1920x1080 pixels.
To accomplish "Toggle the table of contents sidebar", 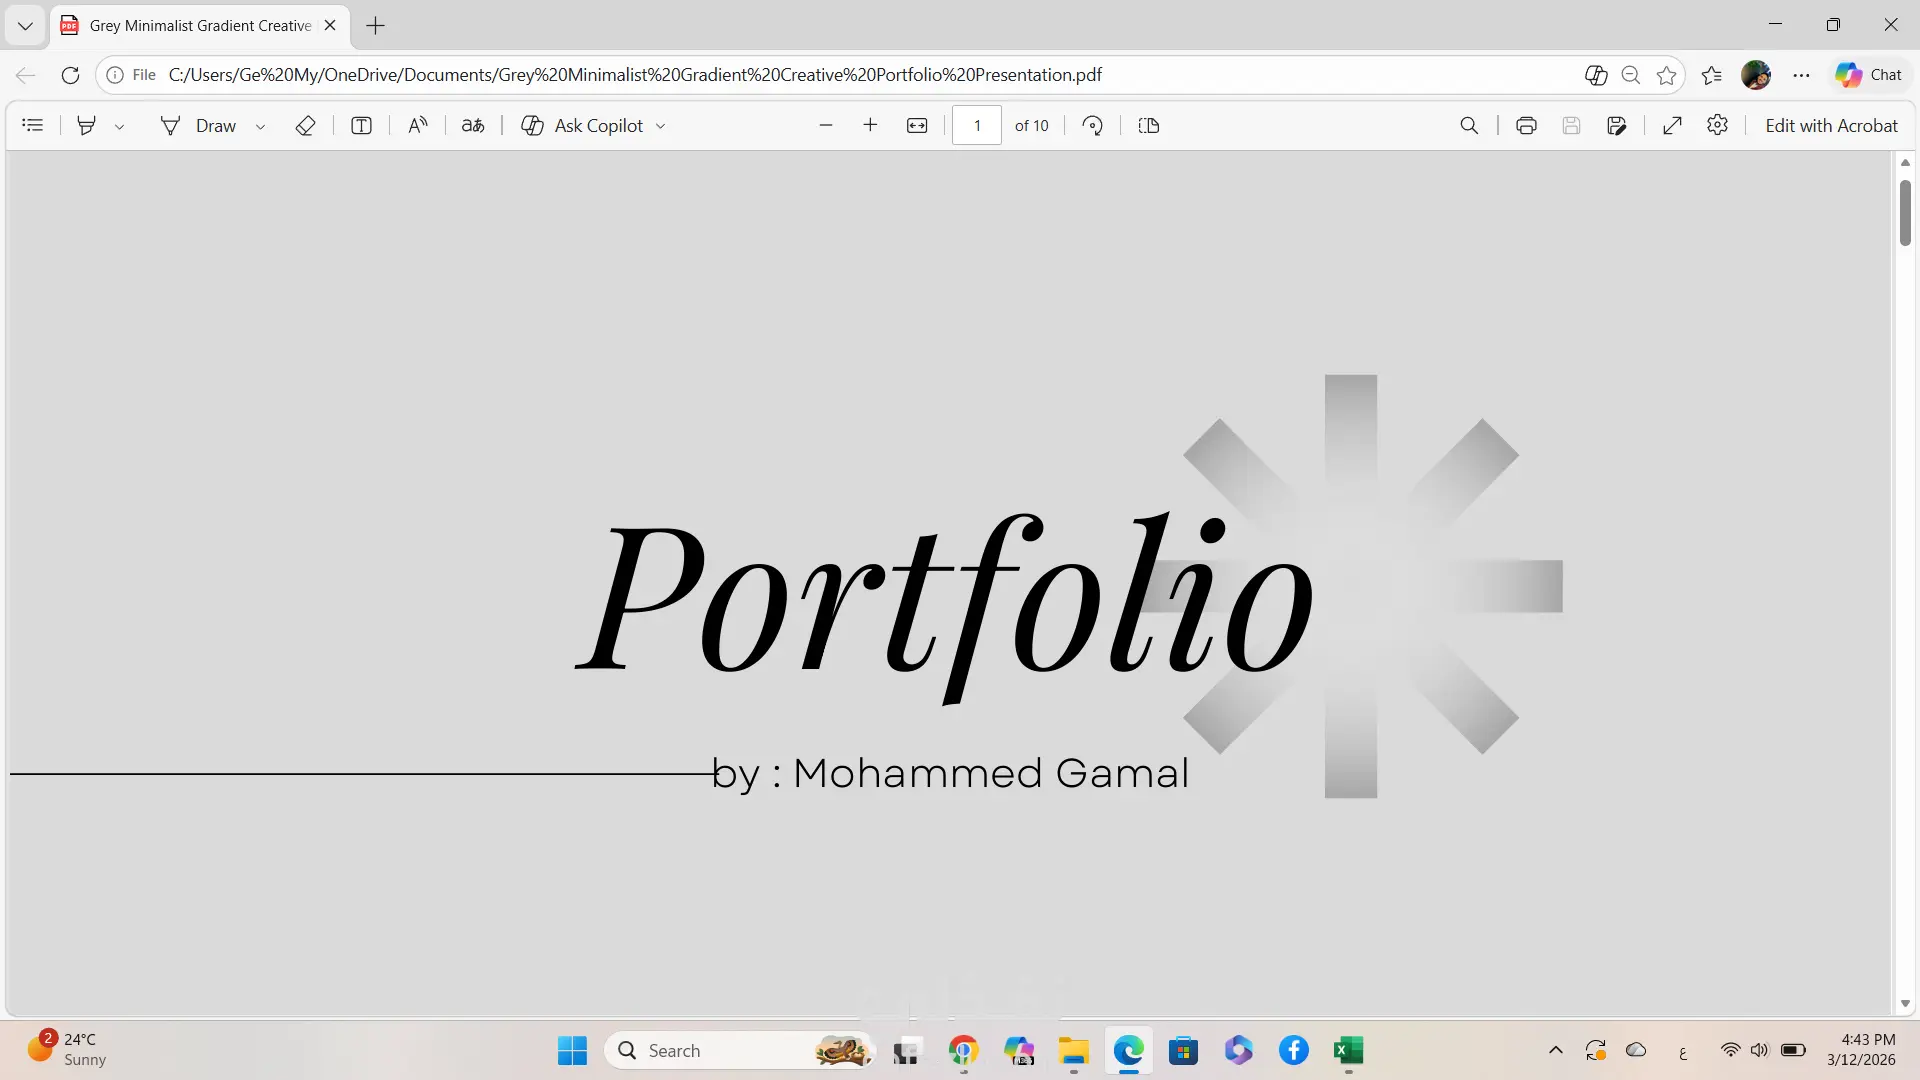I will [33, 126].
